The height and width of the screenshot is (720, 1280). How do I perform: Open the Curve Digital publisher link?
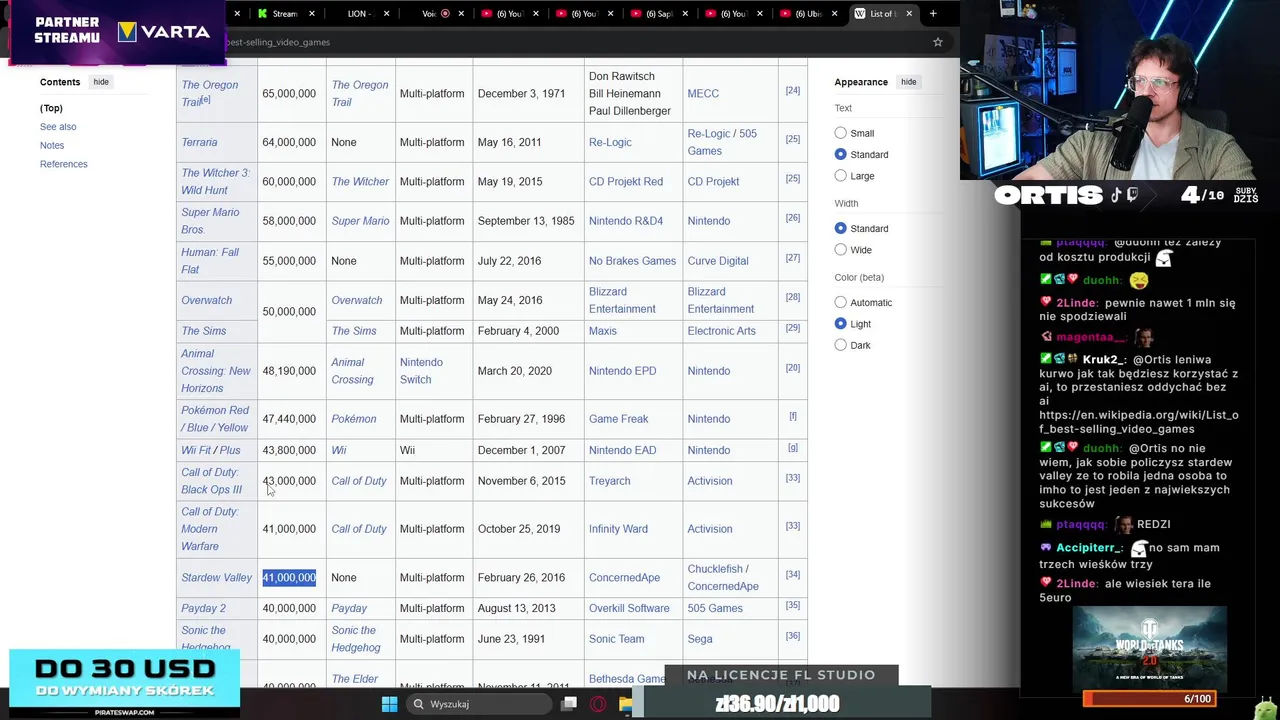(718, 261)
